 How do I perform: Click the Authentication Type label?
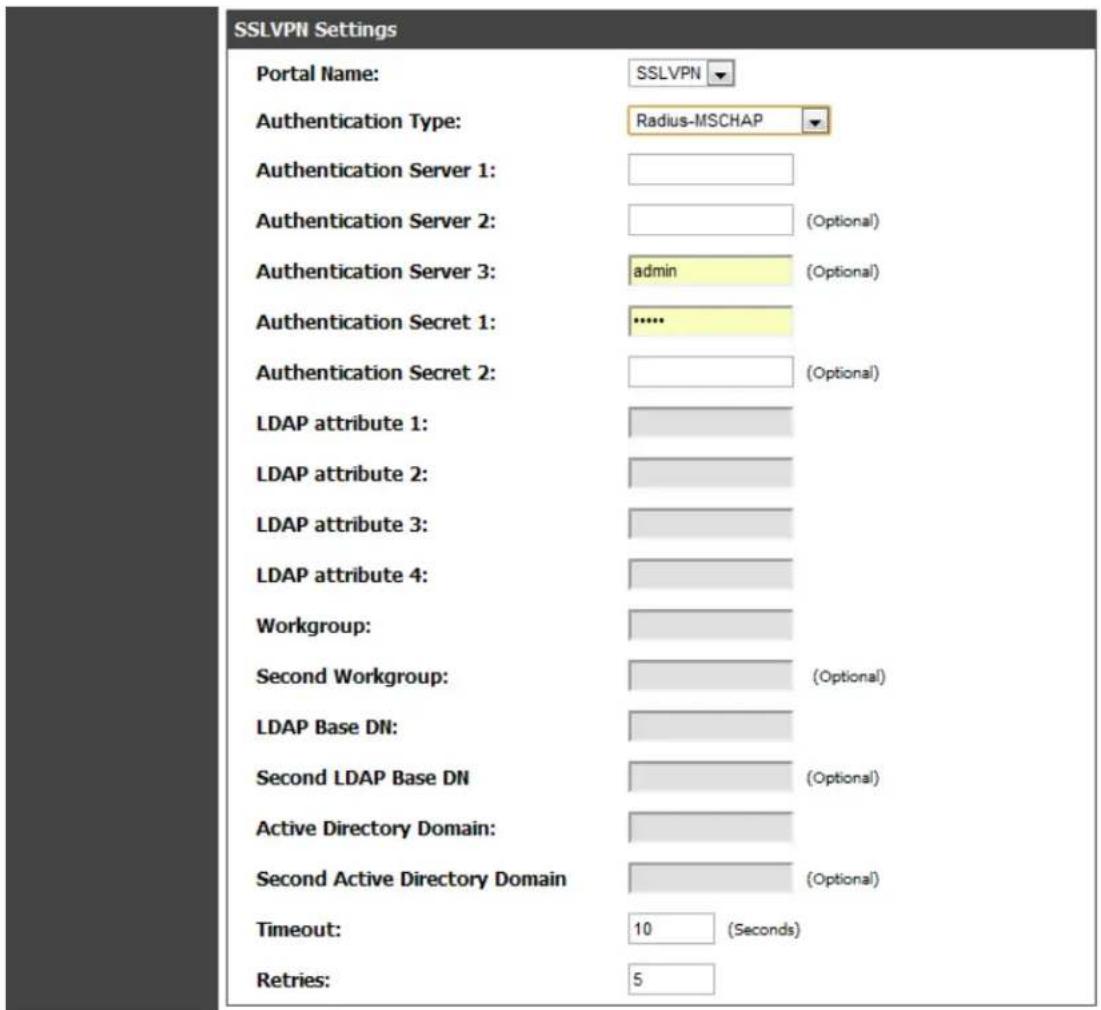click(359, 122)
